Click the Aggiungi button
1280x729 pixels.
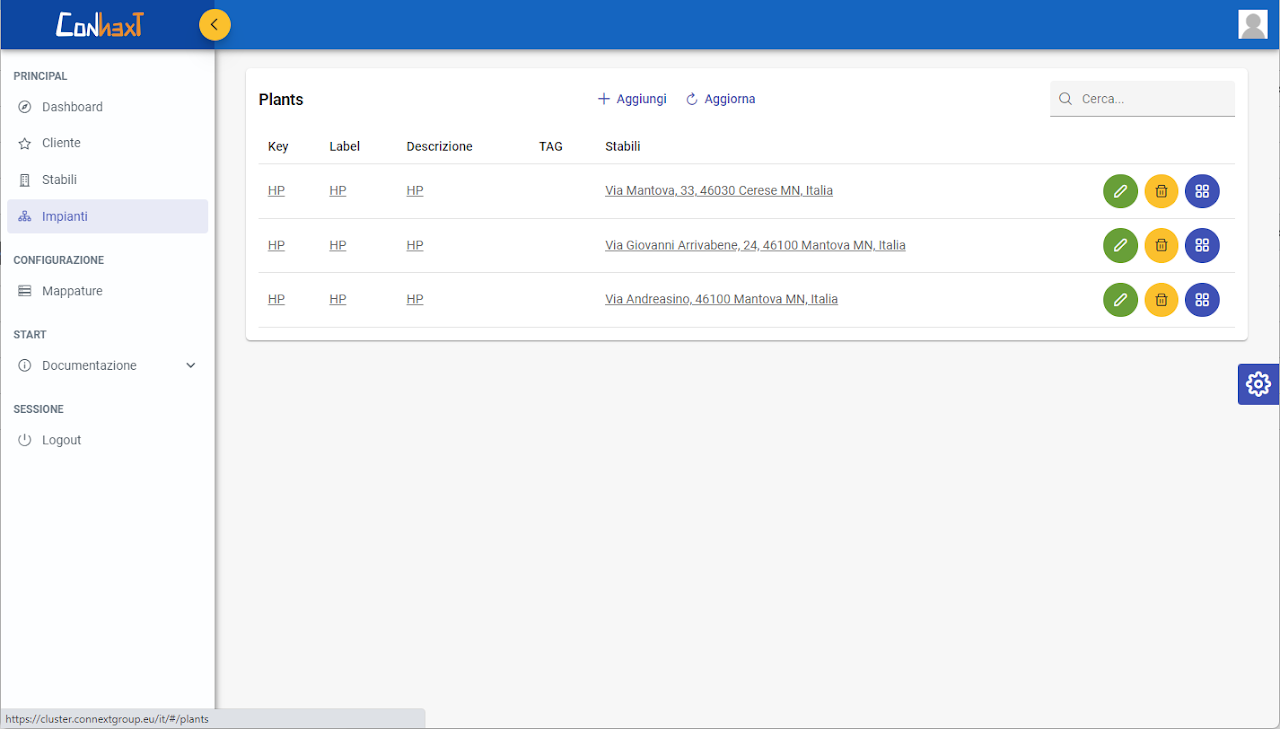coord(632,99)
